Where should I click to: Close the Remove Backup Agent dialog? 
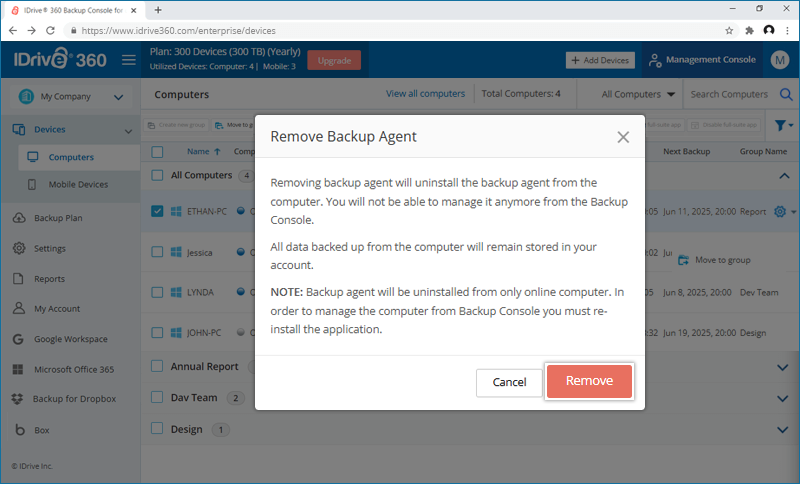click(x=623, y=137)
